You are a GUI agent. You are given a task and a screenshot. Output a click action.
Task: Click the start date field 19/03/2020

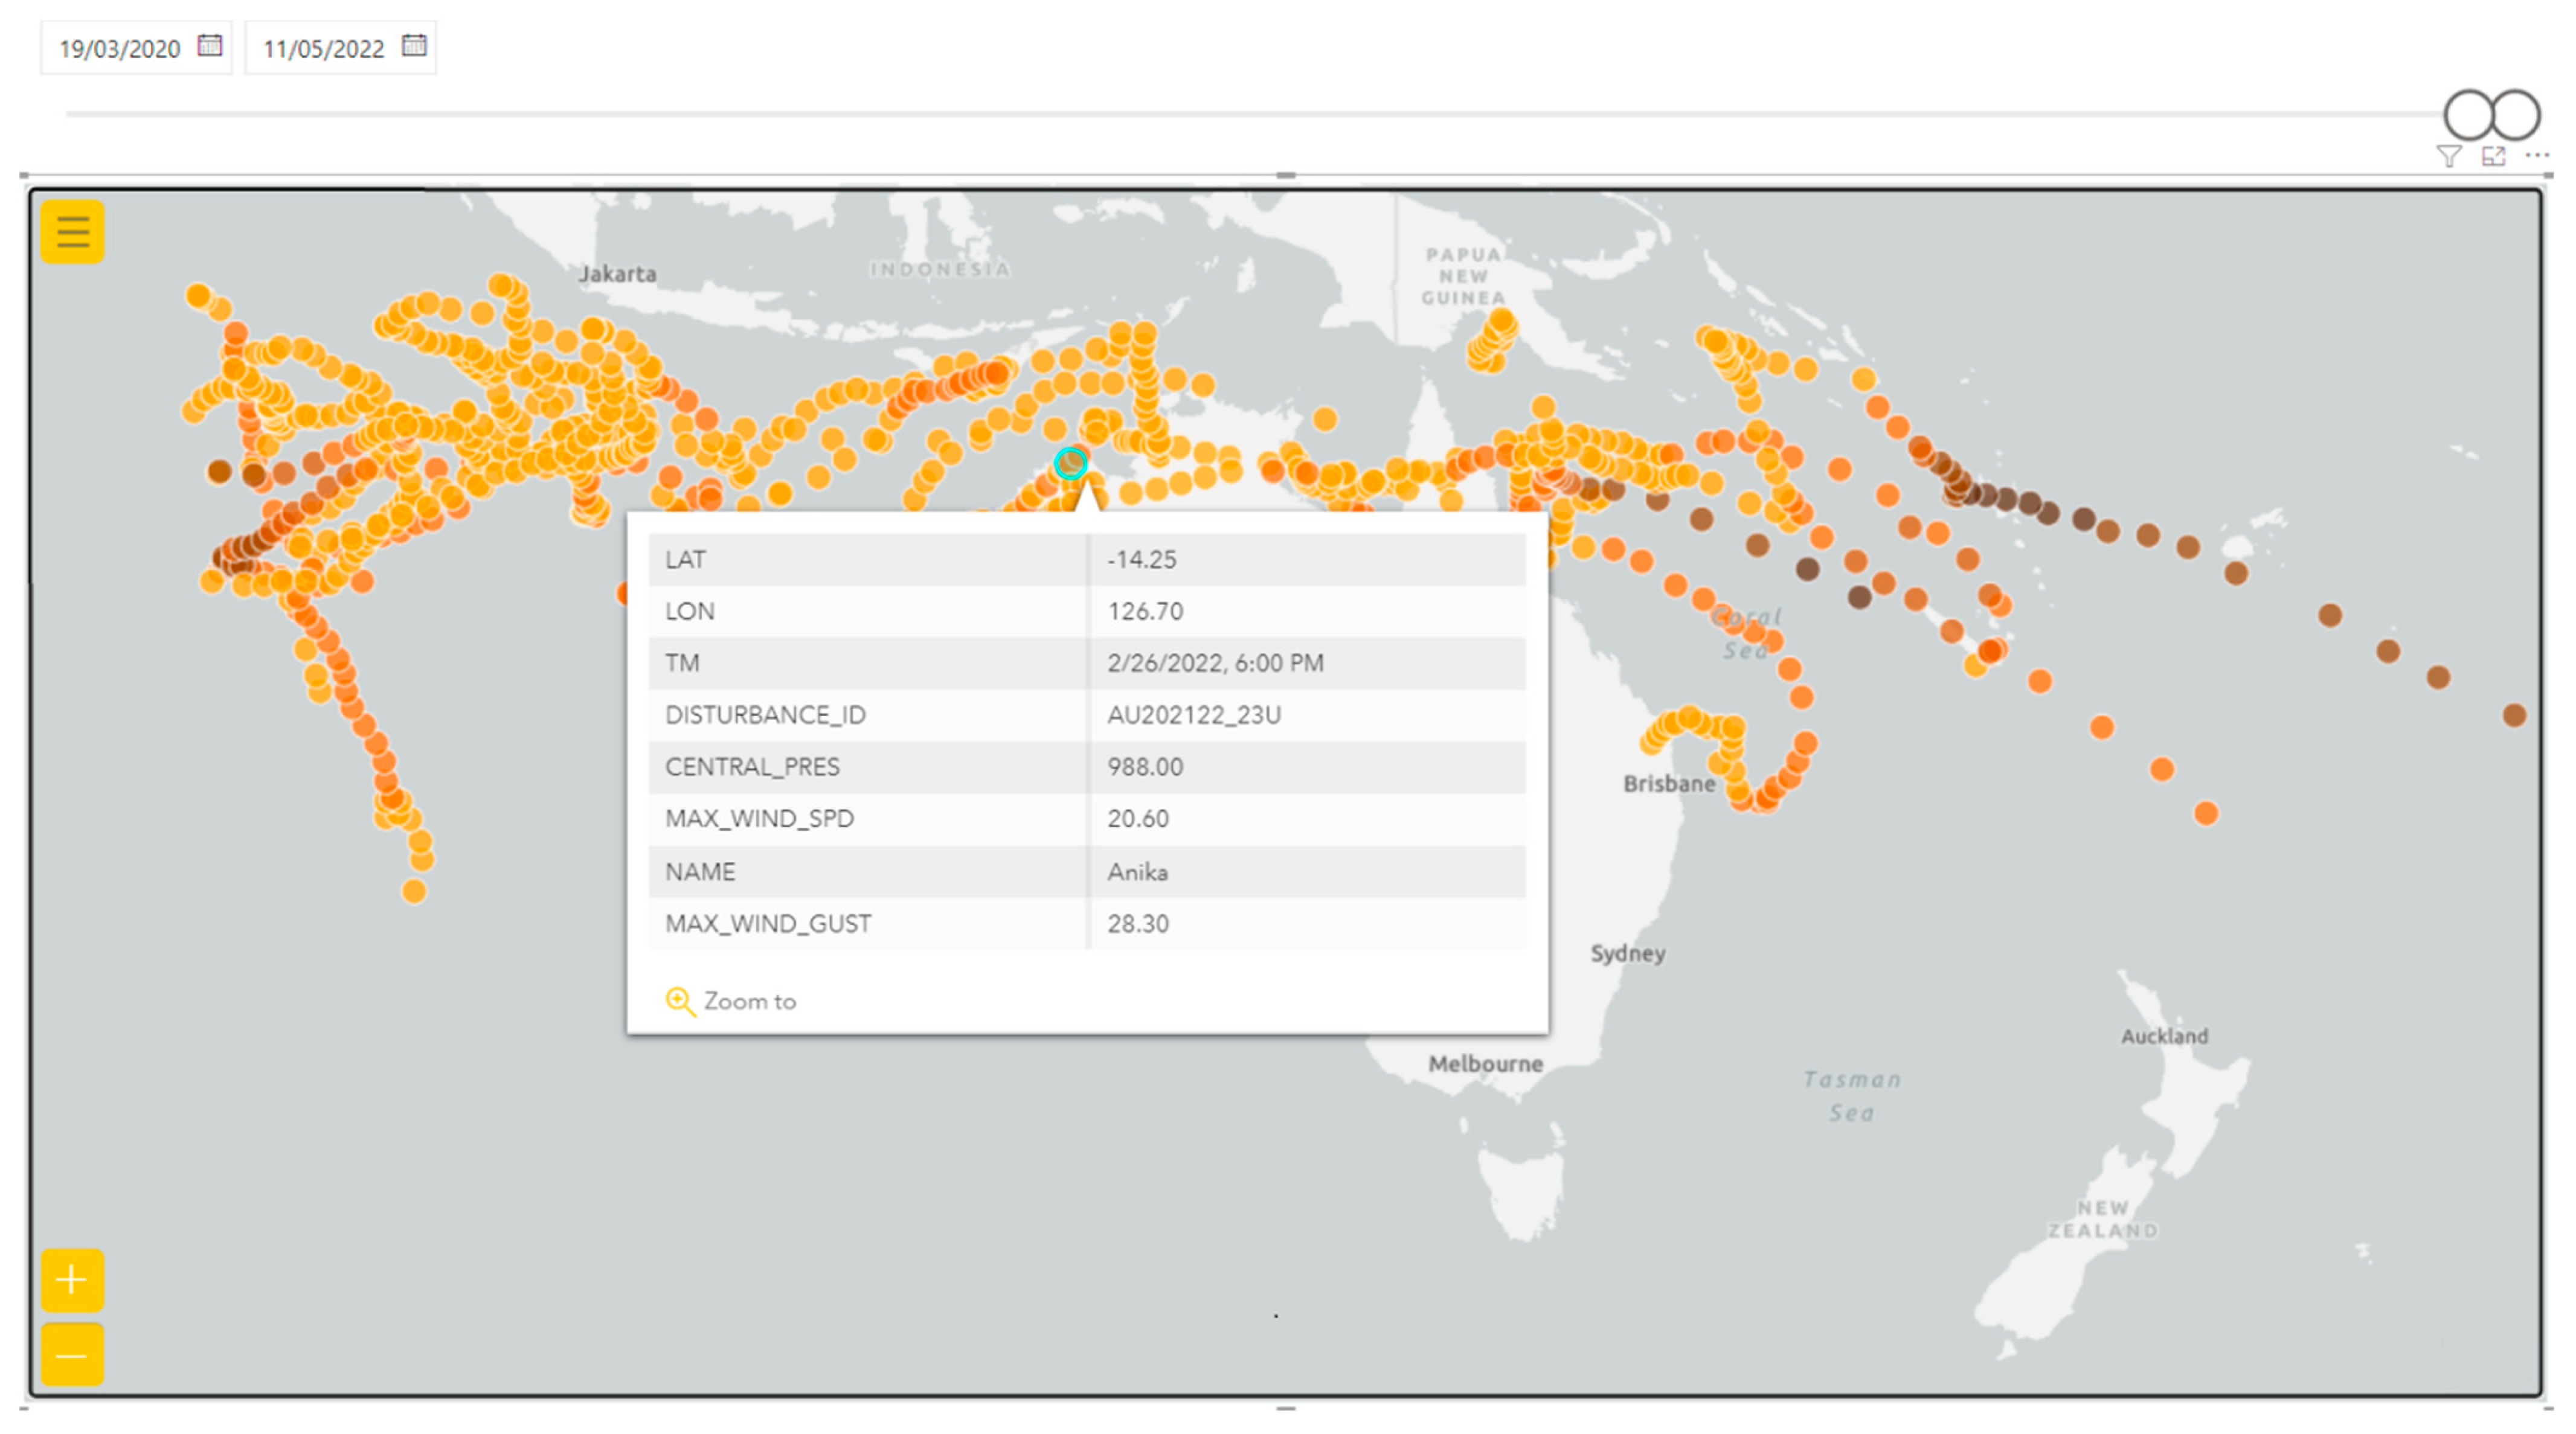pyautogui.click(x=119, y=48)
